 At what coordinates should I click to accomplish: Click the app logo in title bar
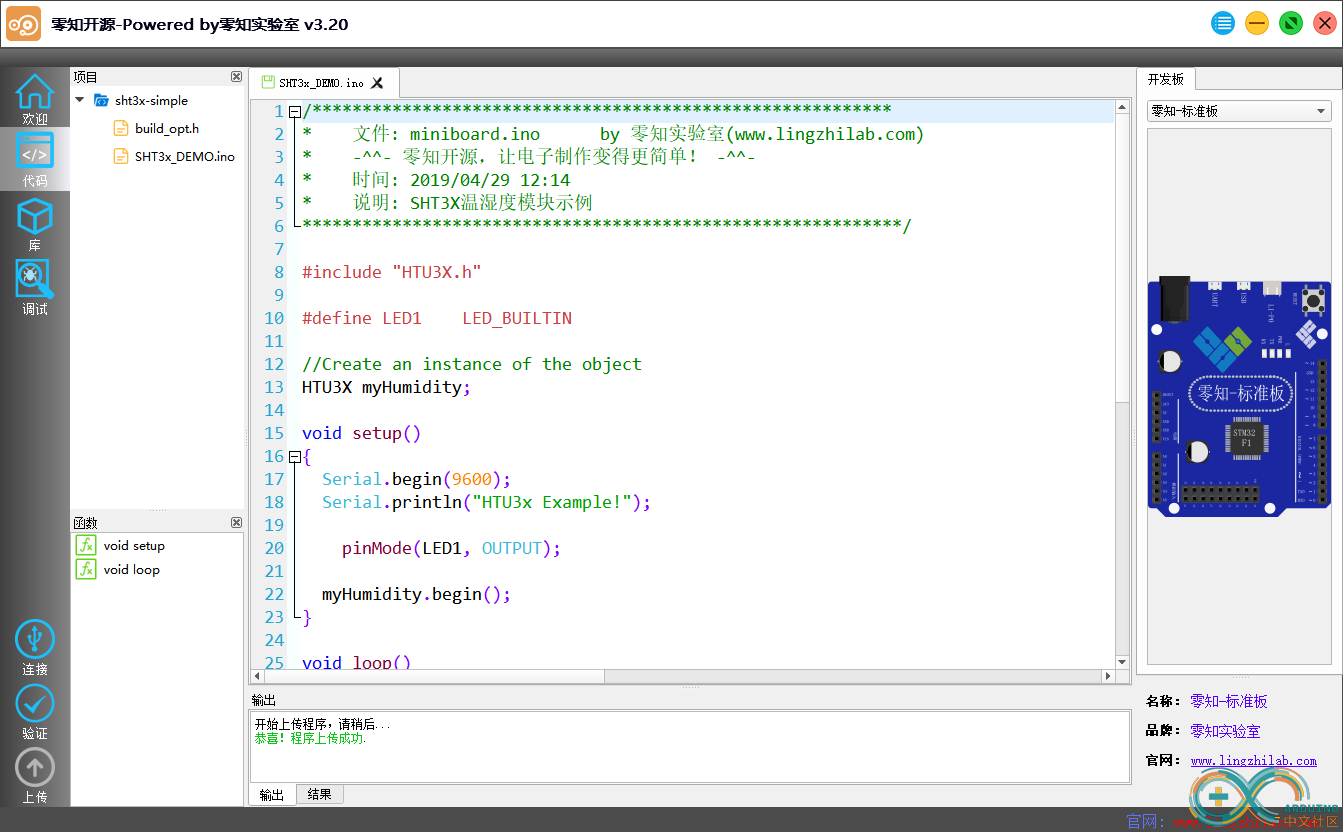pyautogui.click(x=24, y=24)
